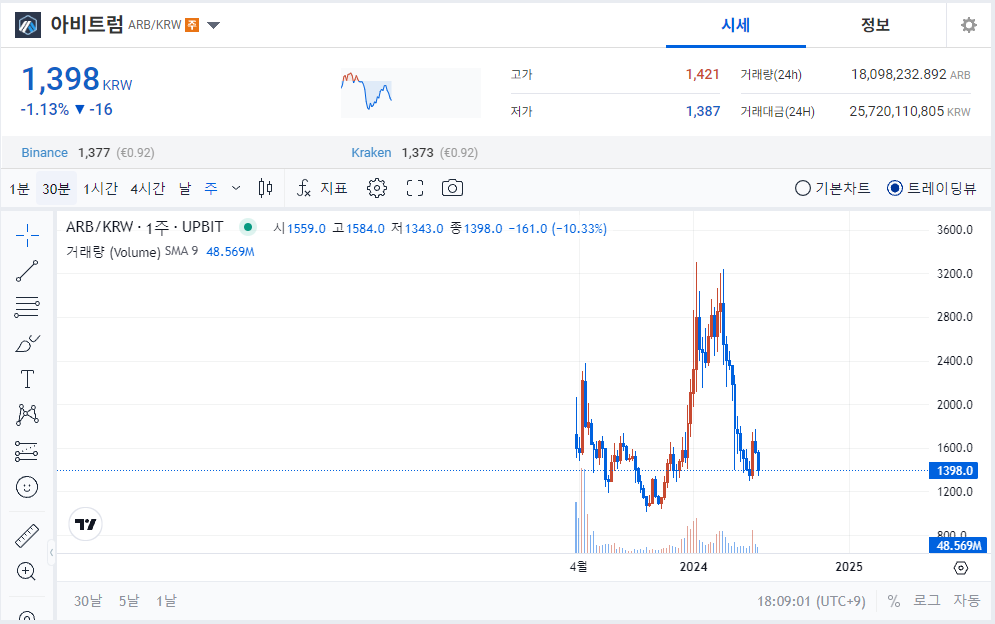Collapse the drawing toolbar with side arrow
This screenshot has height=624, width=995.
[x=51, y=553]
